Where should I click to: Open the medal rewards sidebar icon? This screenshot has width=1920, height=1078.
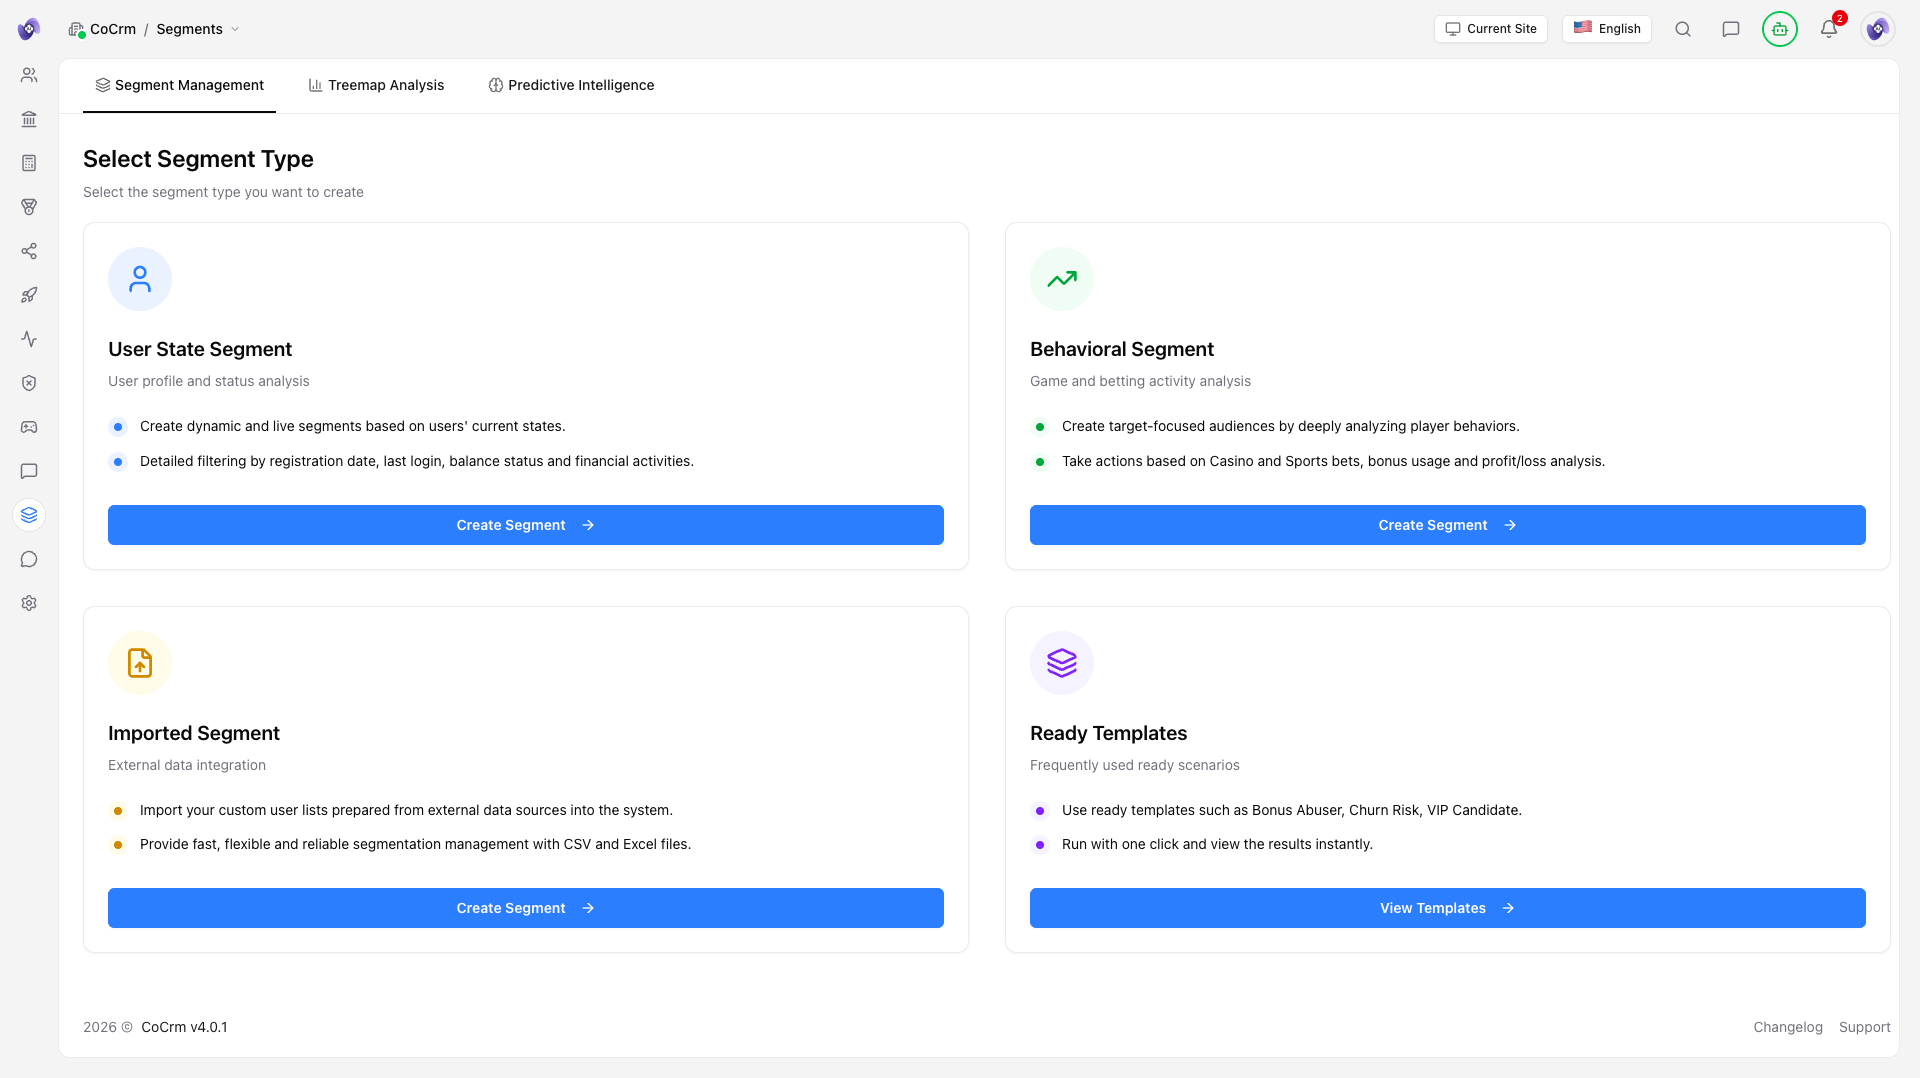click(29, 207)
